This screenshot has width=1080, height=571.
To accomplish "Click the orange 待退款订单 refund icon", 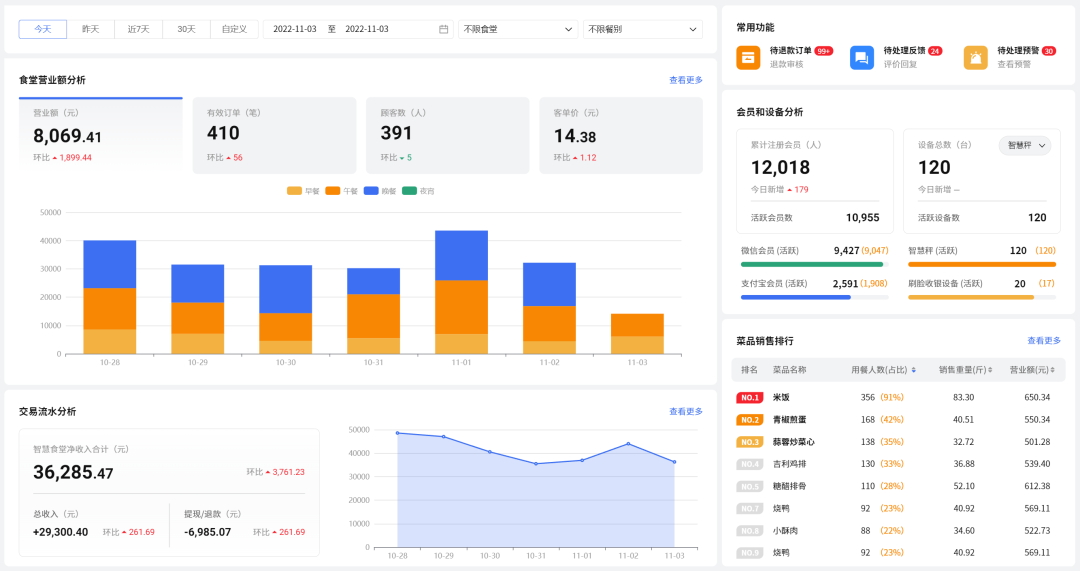I will click(x=748, y=57).
